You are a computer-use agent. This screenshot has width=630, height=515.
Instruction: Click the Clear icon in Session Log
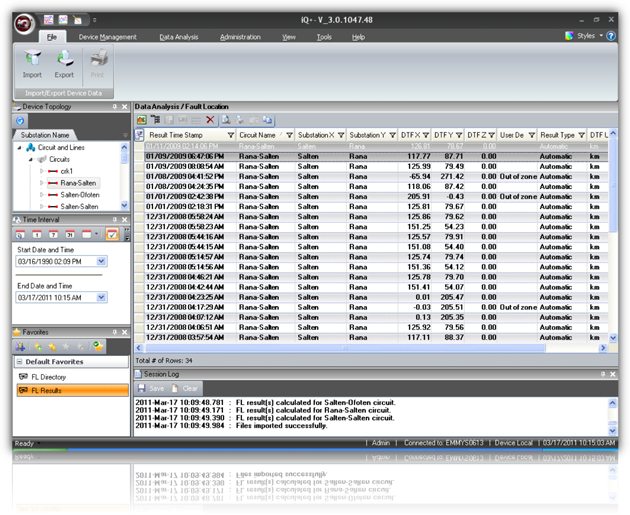click(175, 388)
